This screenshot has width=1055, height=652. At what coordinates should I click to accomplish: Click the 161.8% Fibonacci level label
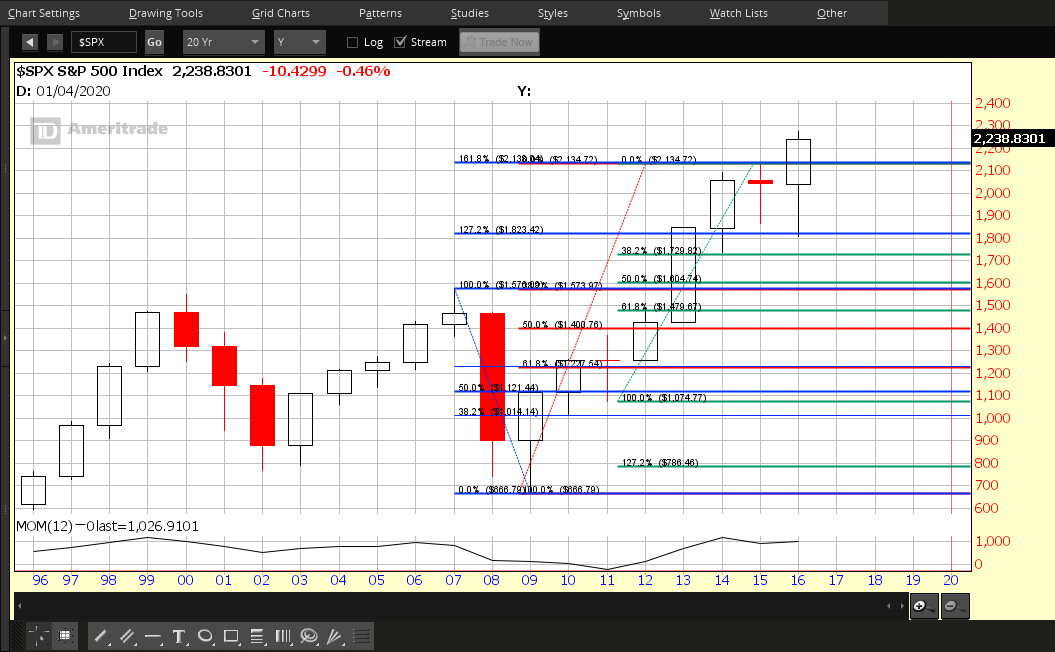[501, 159]
